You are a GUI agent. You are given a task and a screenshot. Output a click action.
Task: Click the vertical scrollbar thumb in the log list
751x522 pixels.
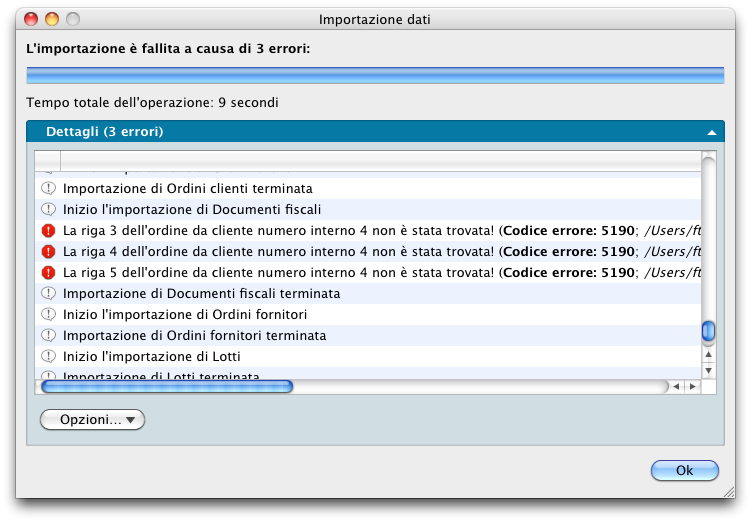[709, 331]
